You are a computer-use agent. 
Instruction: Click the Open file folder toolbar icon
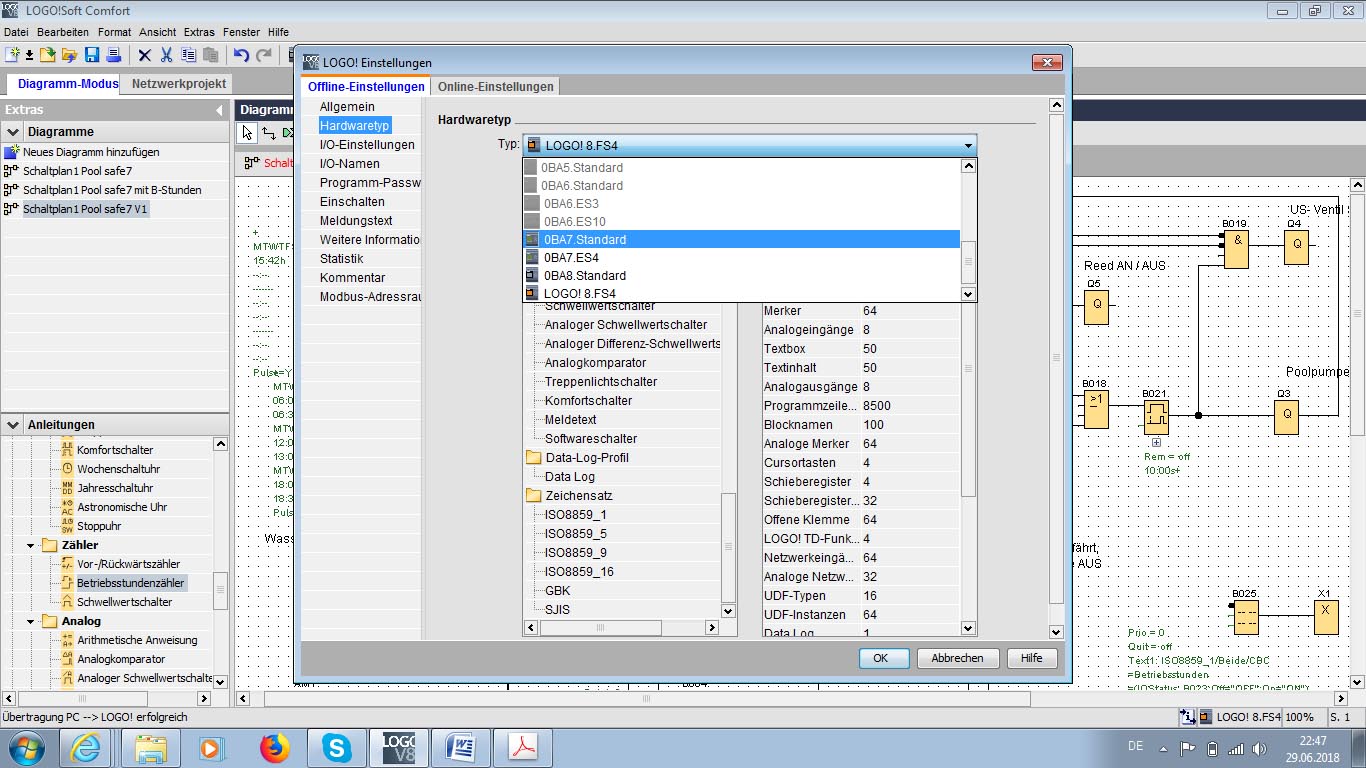[48, 54]
